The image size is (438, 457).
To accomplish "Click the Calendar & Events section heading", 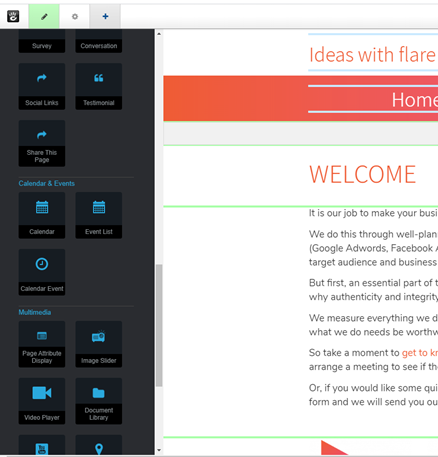I will 47,184.
